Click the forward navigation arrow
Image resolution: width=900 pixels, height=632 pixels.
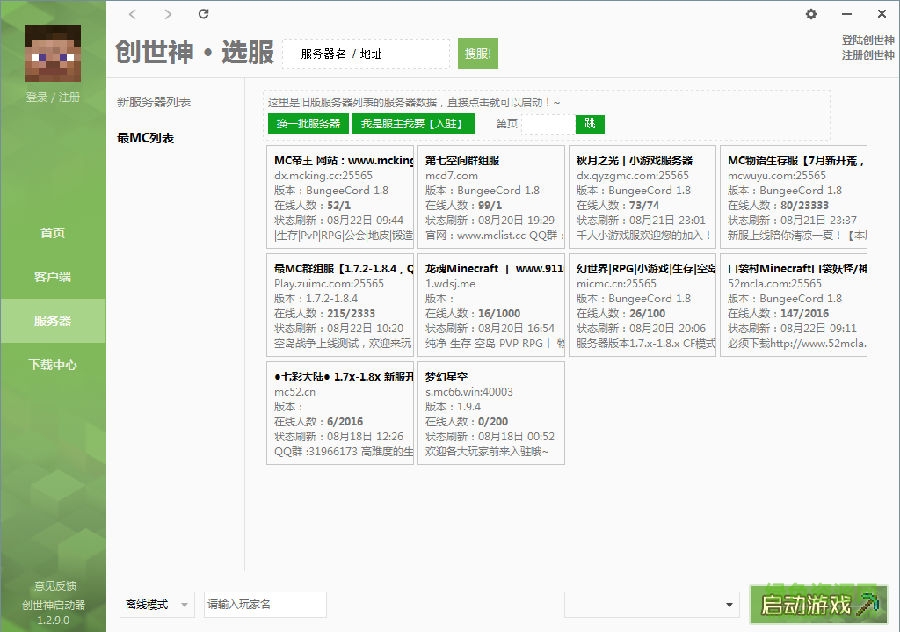point(167,14)
